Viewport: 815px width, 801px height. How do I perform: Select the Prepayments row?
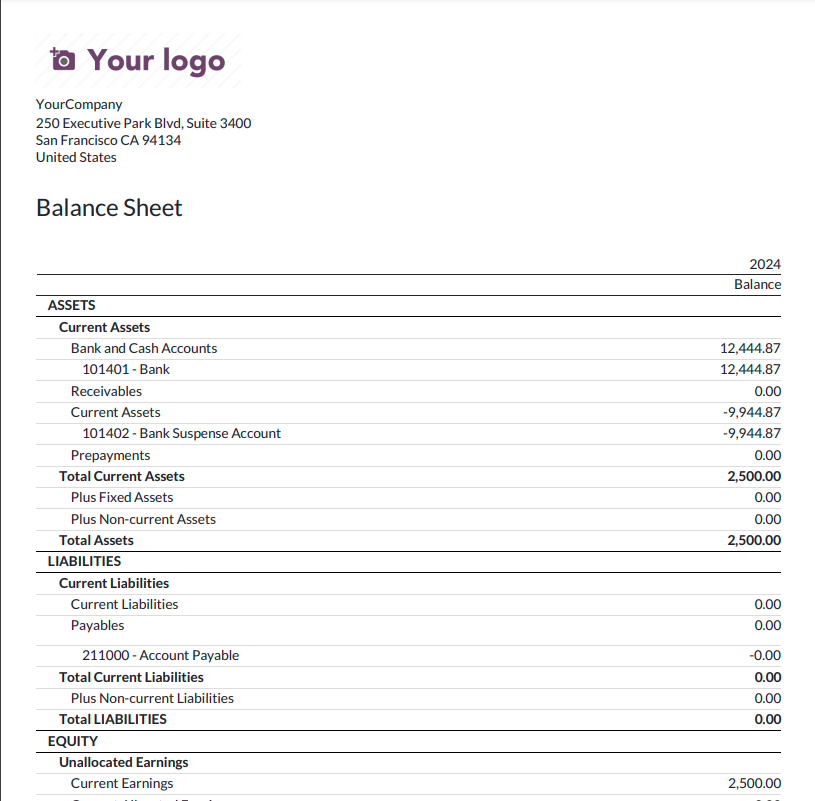coord(110,455)
